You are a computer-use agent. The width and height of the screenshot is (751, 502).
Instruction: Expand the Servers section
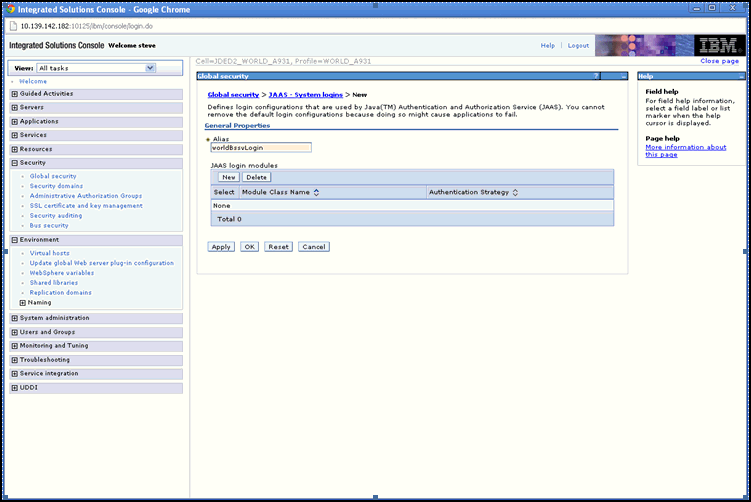click(14, 108)
